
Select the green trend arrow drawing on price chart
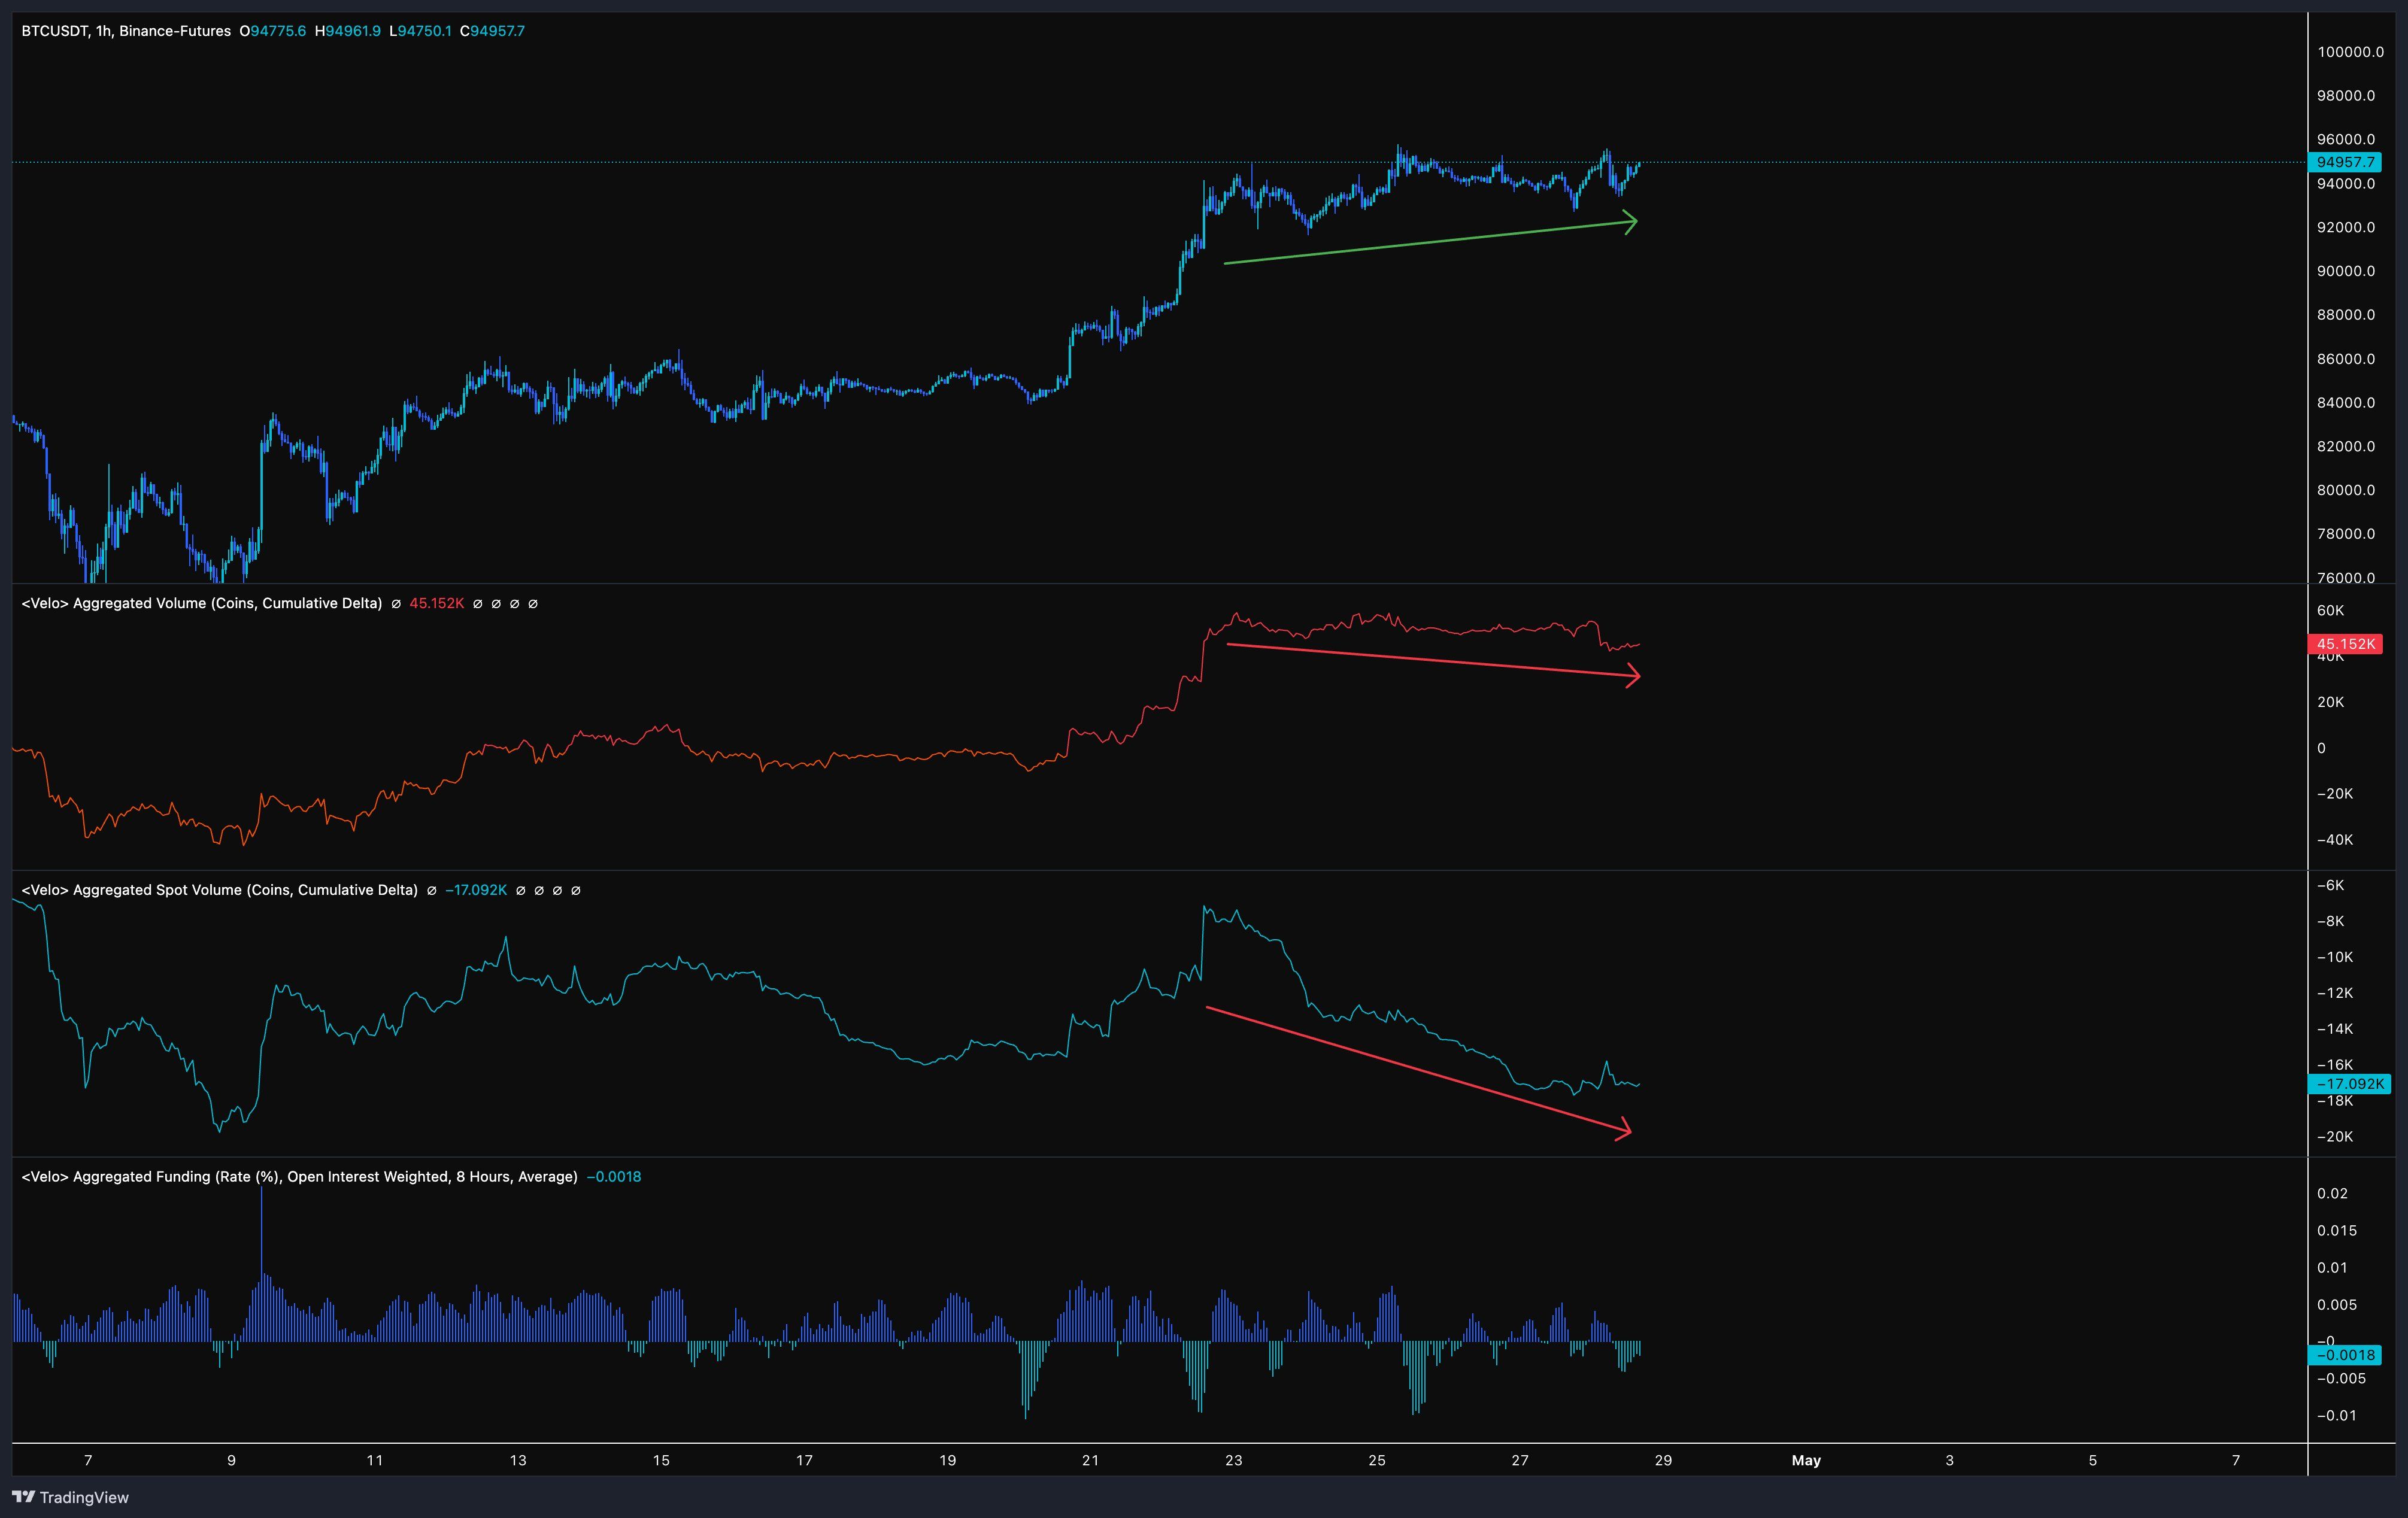(1430, 245)
